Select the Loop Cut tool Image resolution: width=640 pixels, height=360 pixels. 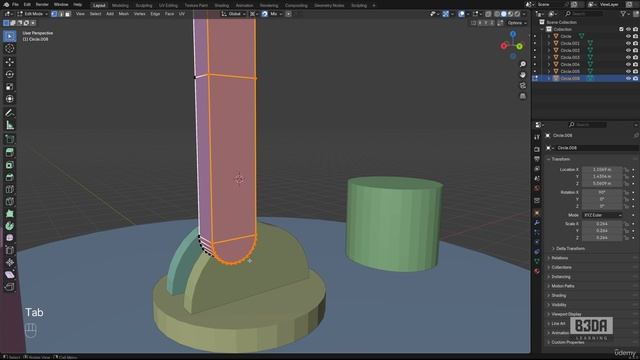10,189
